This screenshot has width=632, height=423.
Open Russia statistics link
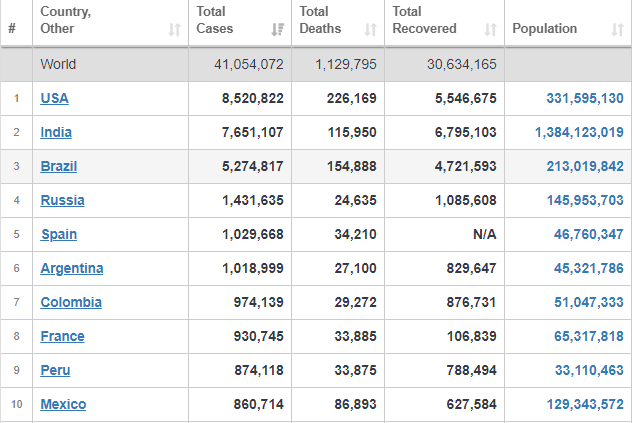62,200
